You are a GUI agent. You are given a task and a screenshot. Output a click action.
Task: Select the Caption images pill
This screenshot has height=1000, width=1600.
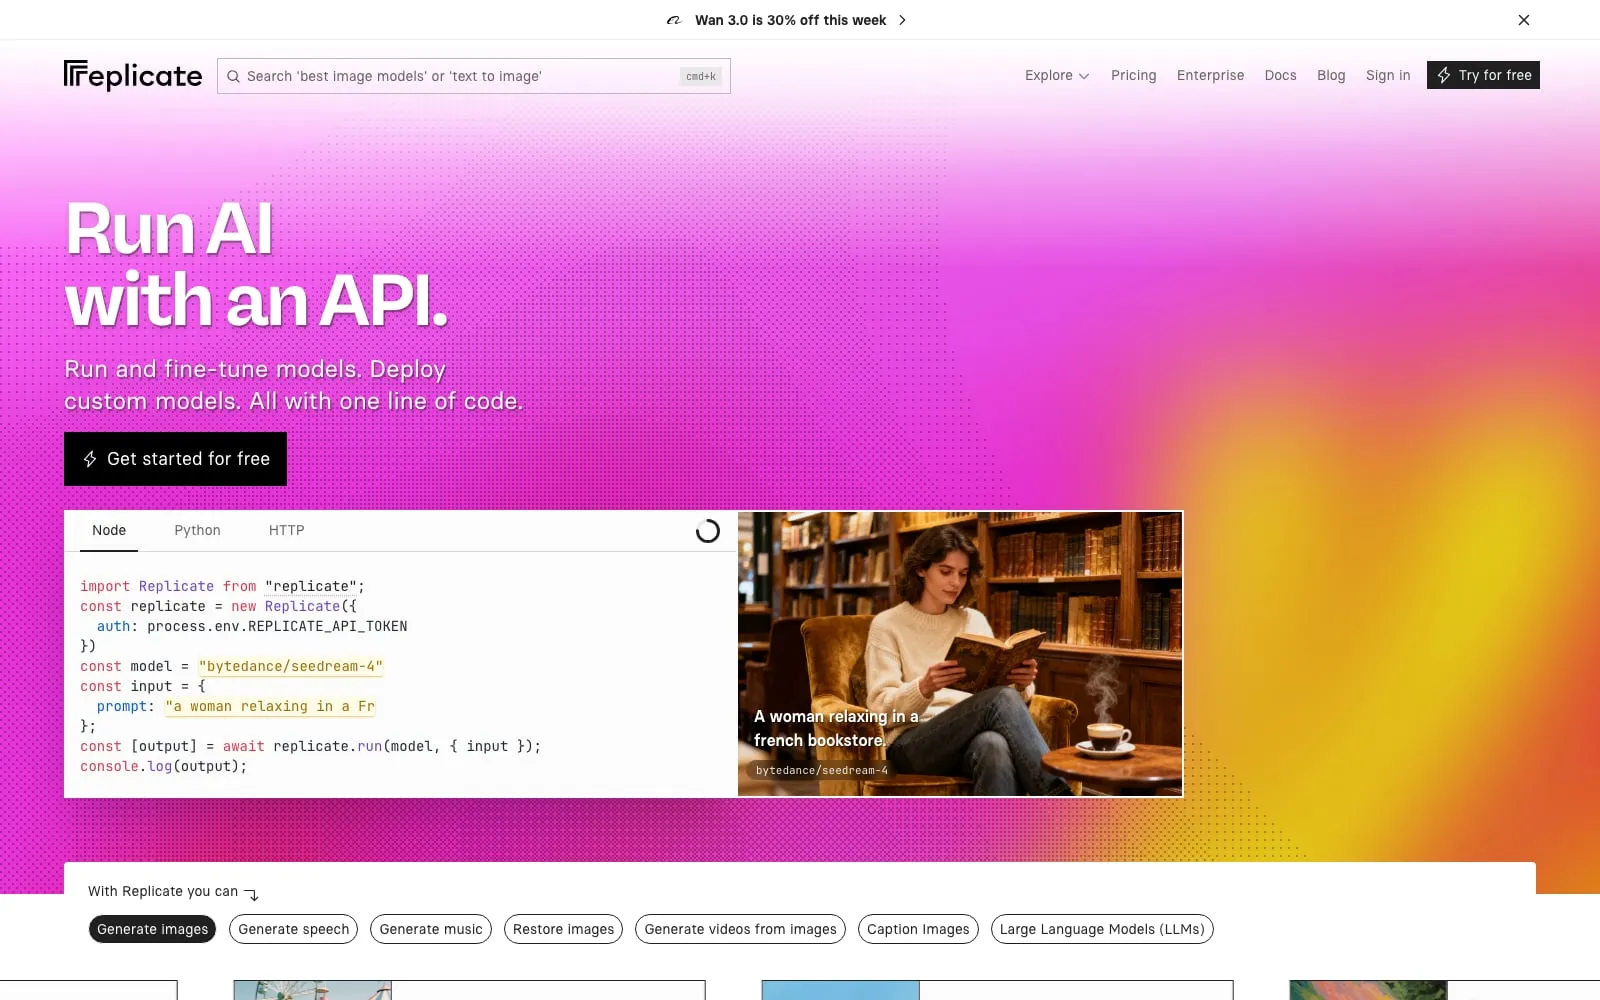click(918, 929)
